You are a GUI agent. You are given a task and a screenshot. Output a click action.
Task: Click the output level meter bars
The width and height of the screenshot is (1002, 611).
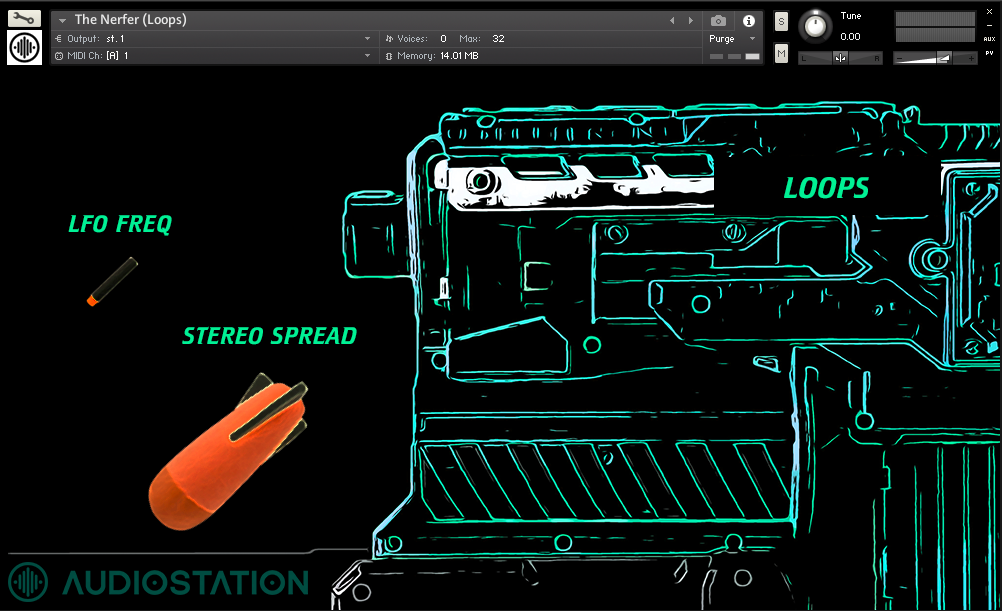coord(935,27)
